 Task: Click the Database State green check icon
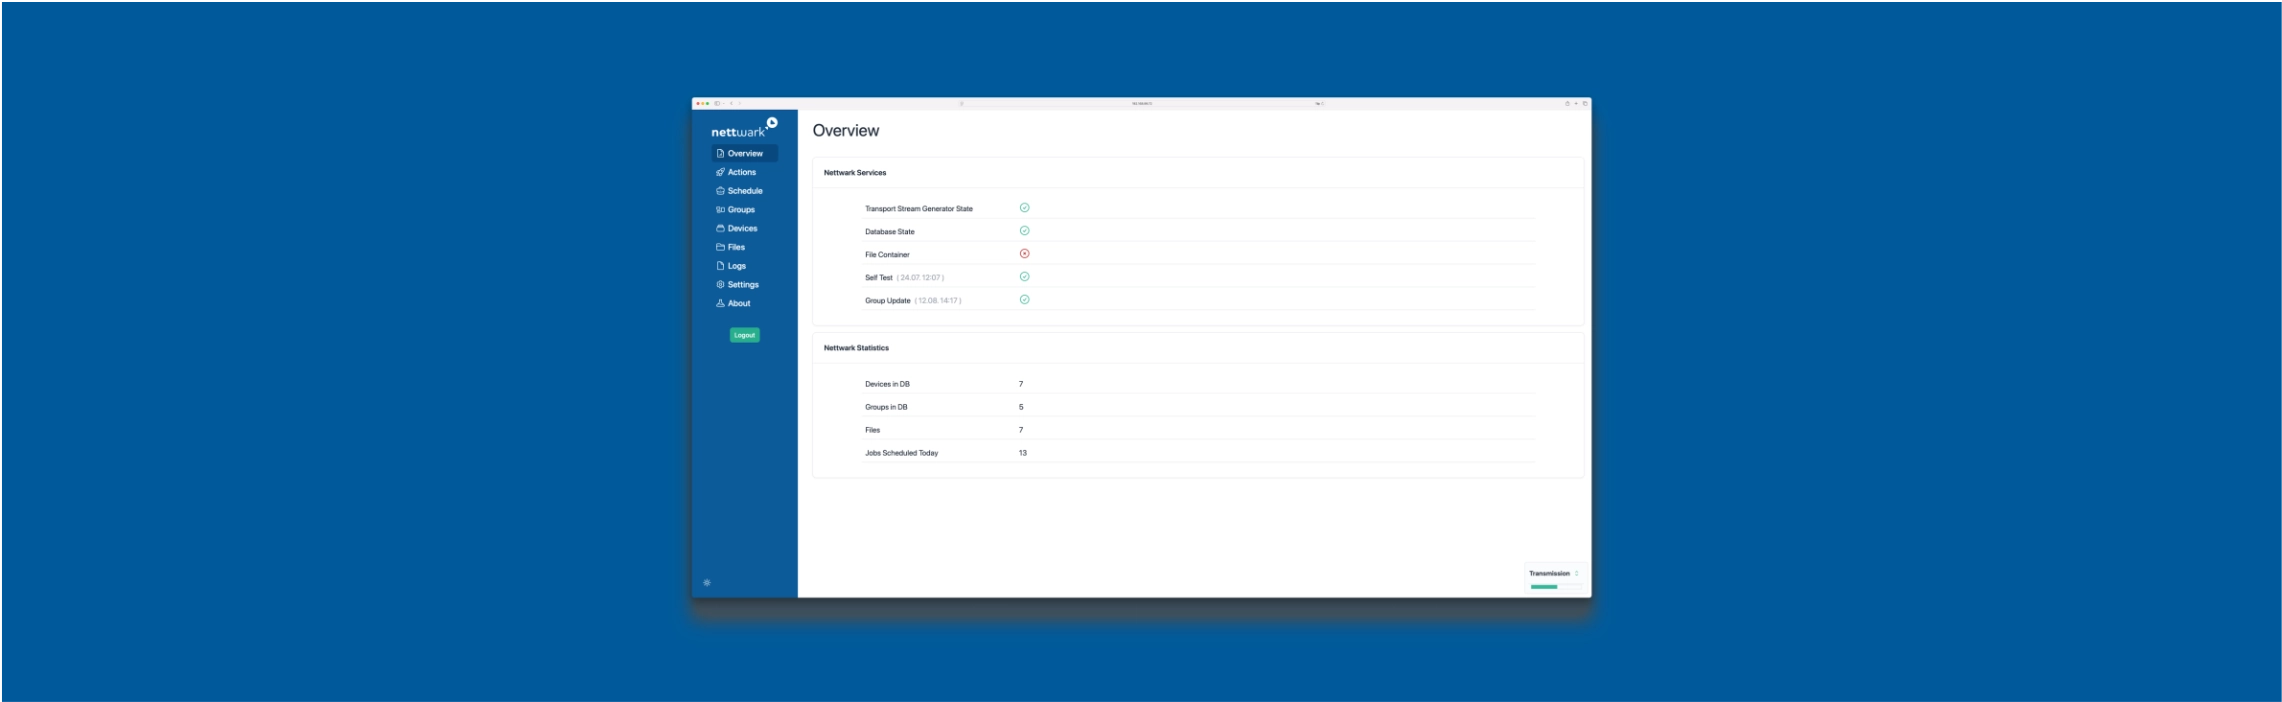point(1024,231)
